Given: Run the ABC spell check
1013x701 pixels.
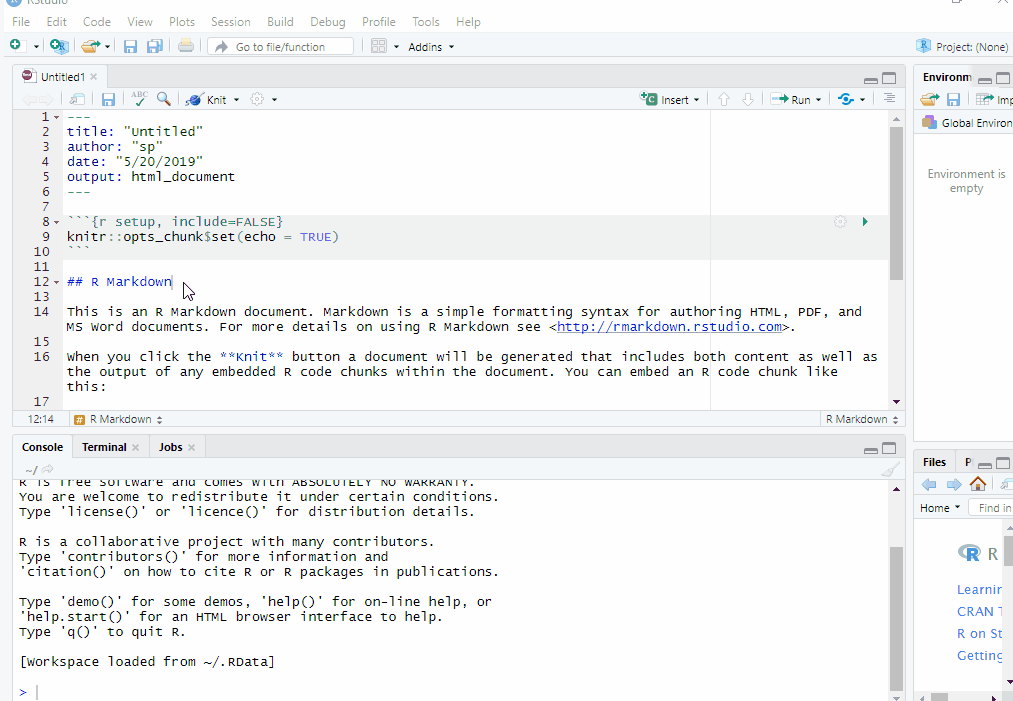Looking at the screenshot, I should [x=139, y=98].
